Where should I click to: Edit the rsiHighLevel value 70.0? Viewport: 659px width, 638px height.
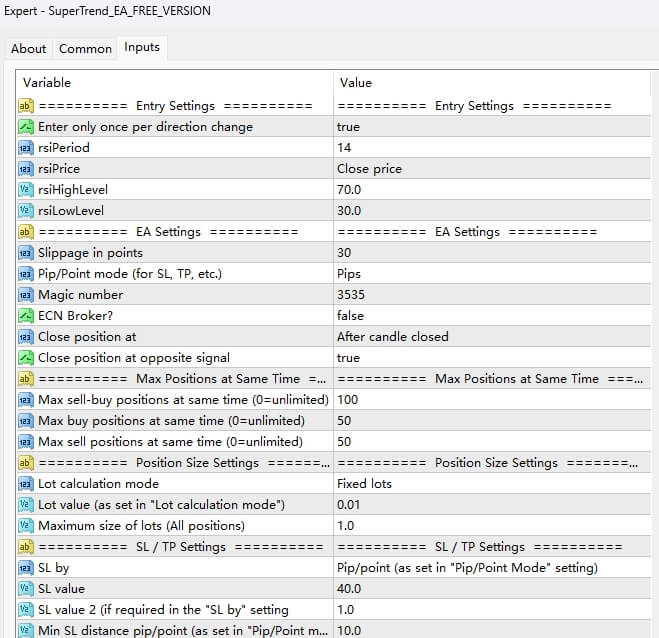coord(492,190)
